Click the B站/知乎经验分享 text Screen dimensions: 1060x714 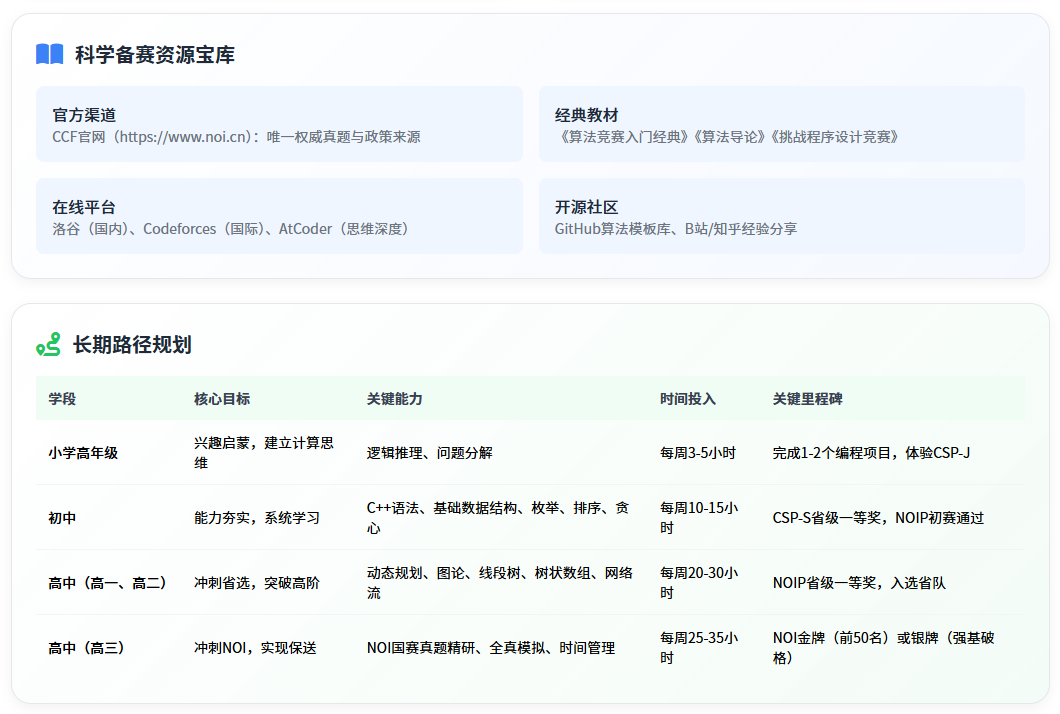pos(741,229)
